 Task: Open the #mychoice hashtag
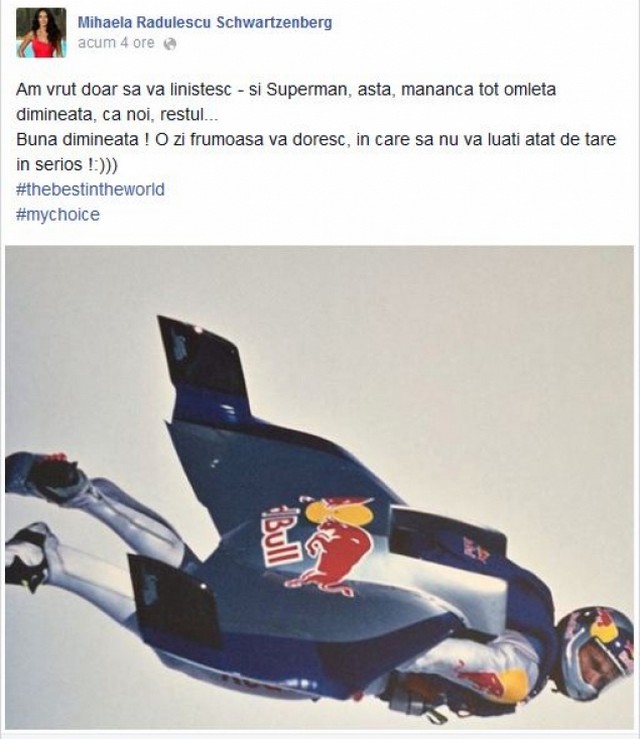[x=57, y=214]
